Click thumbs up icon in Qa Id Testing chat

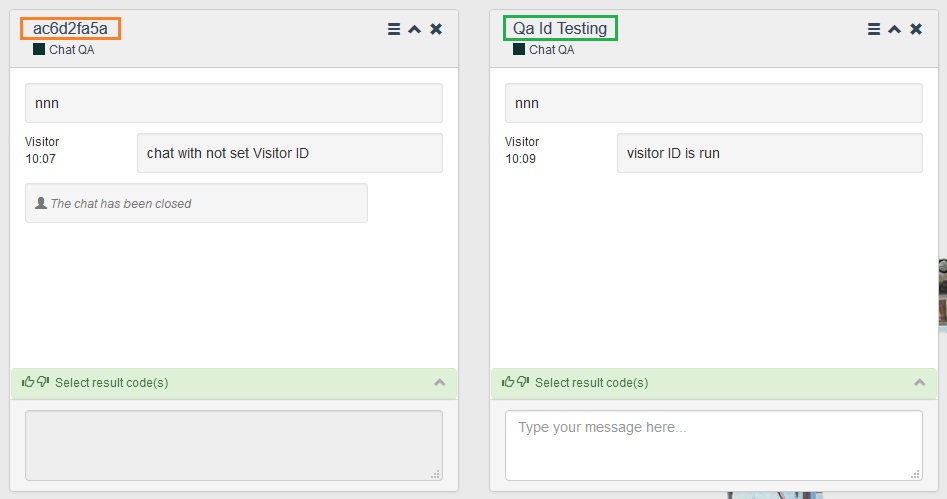tap(508, 382)
